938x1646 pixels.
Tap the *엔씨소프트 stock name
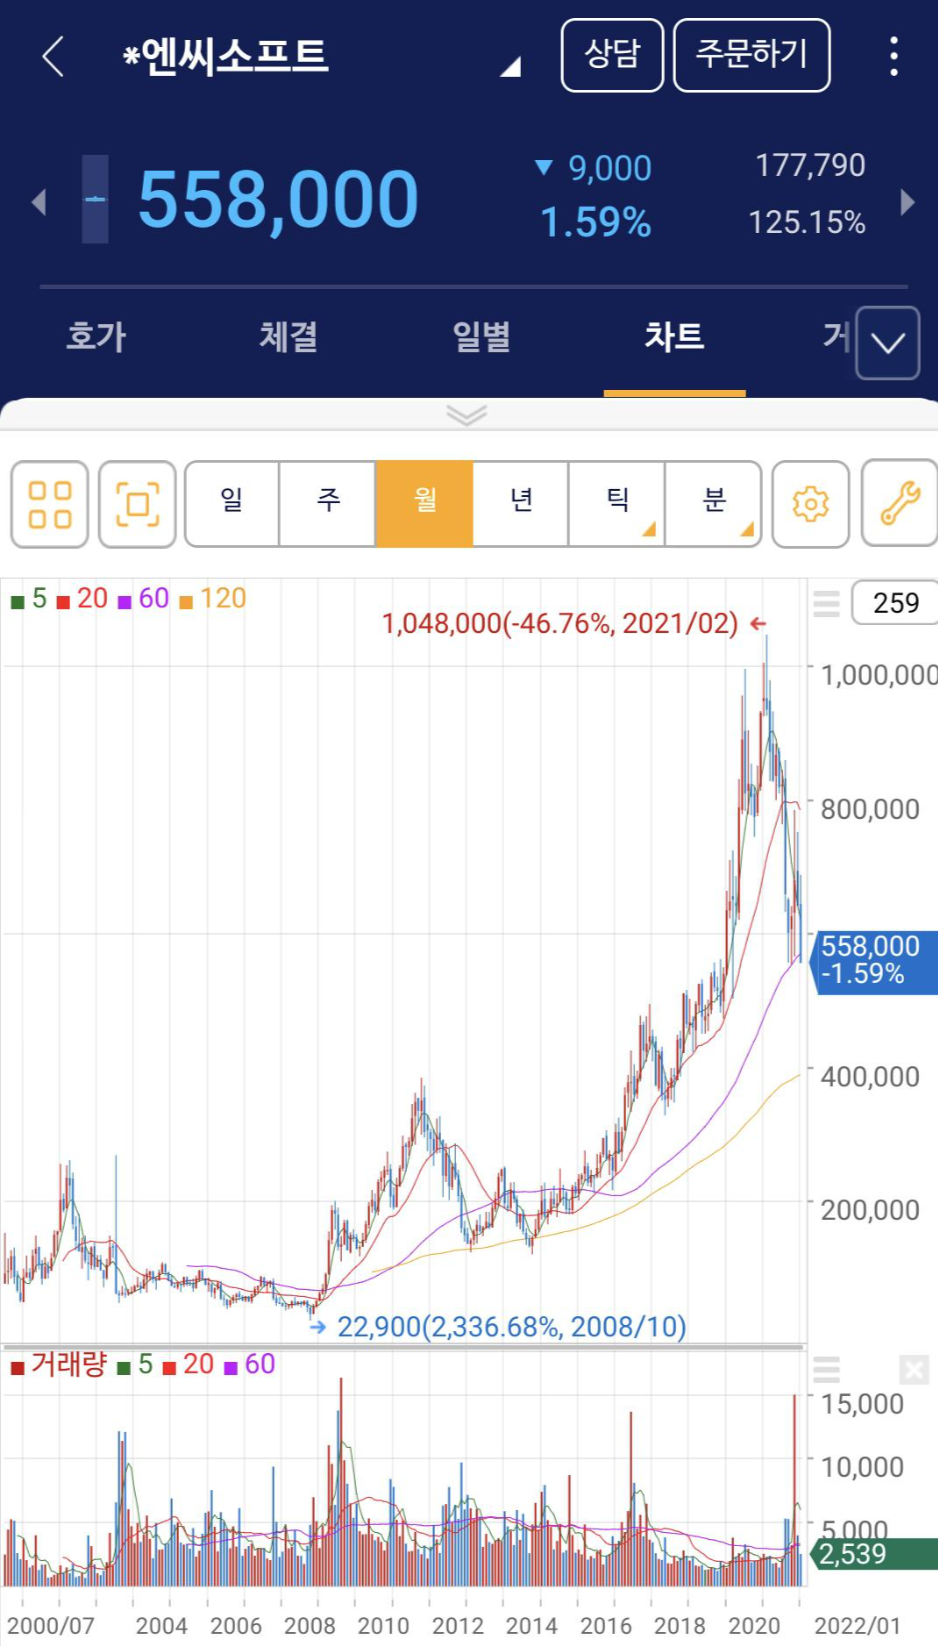point(225,56)
